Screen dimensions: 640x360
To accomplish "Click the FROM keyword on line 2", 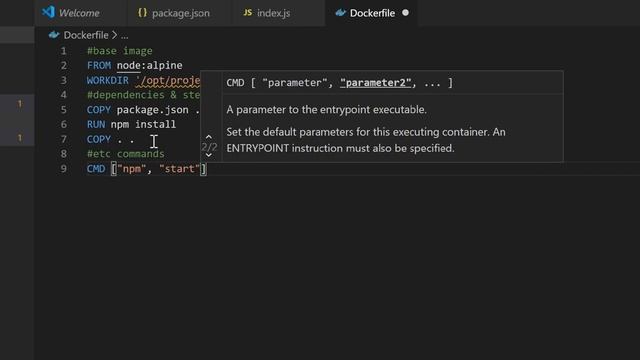I will (x=98, y=65).
